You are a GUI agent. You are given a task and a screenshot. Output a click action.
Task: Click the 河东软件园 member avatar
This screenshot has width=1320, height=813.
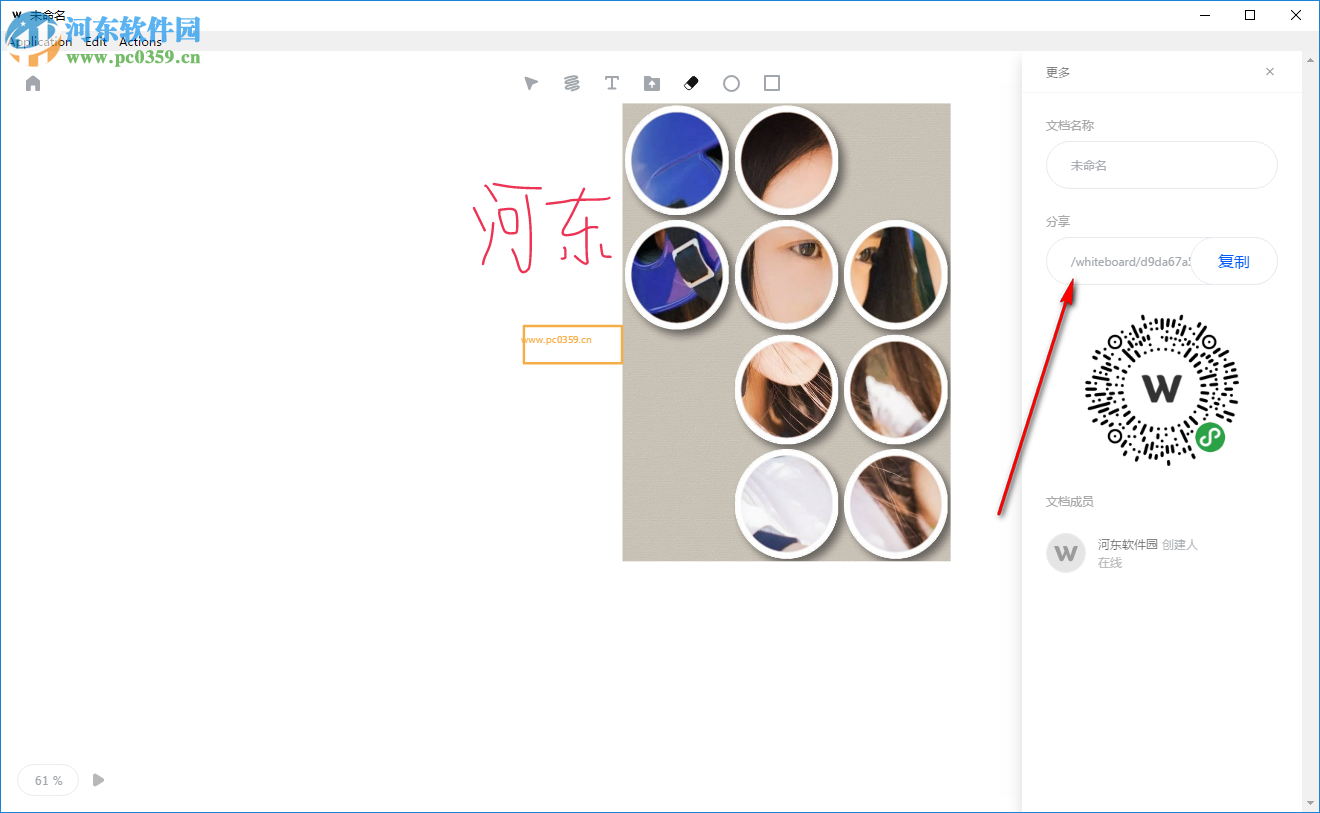click(x=1066, y=553)
